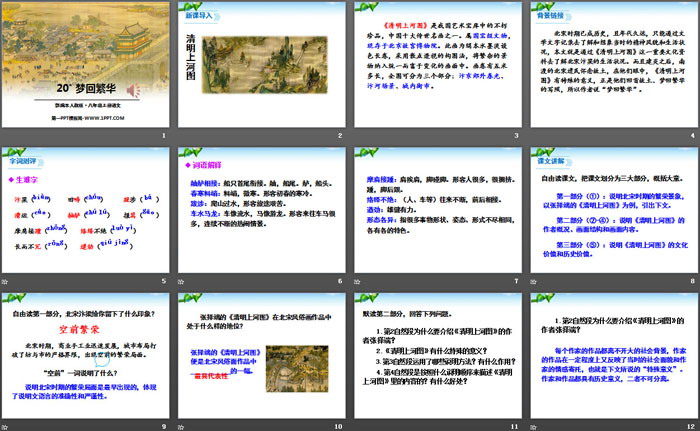Click slide number 5 label
Image resolution: width=700 pixels, height=431 pixels.
click(x=164, y=281)
